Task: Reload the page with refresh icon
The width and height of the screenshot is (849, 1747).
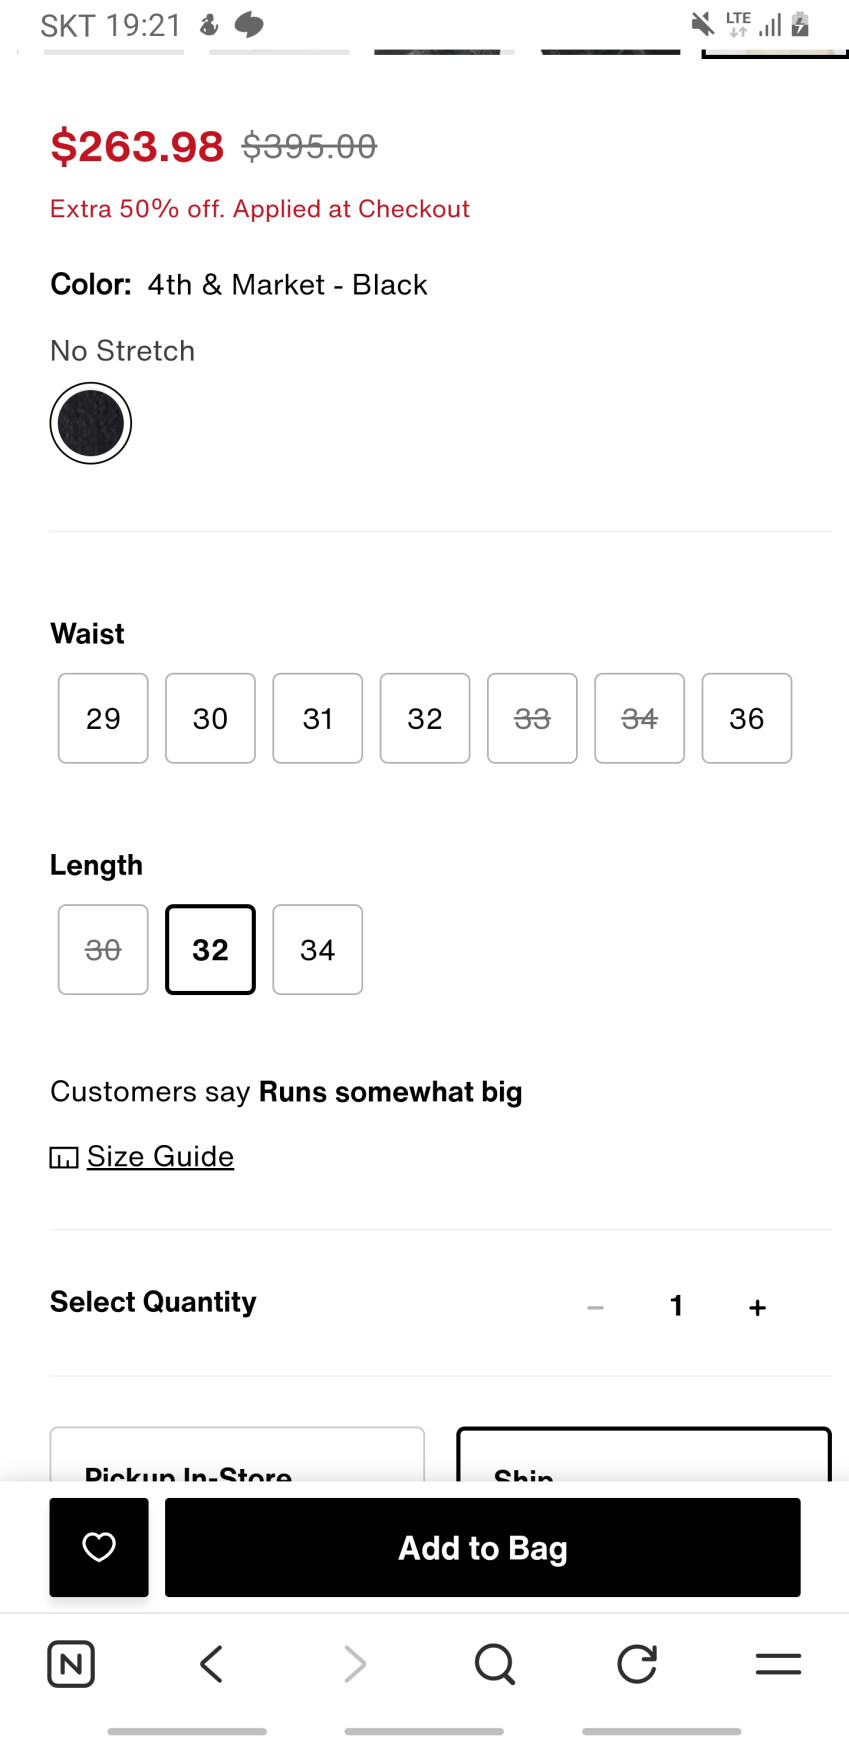Action: (x=637, y=1664)
